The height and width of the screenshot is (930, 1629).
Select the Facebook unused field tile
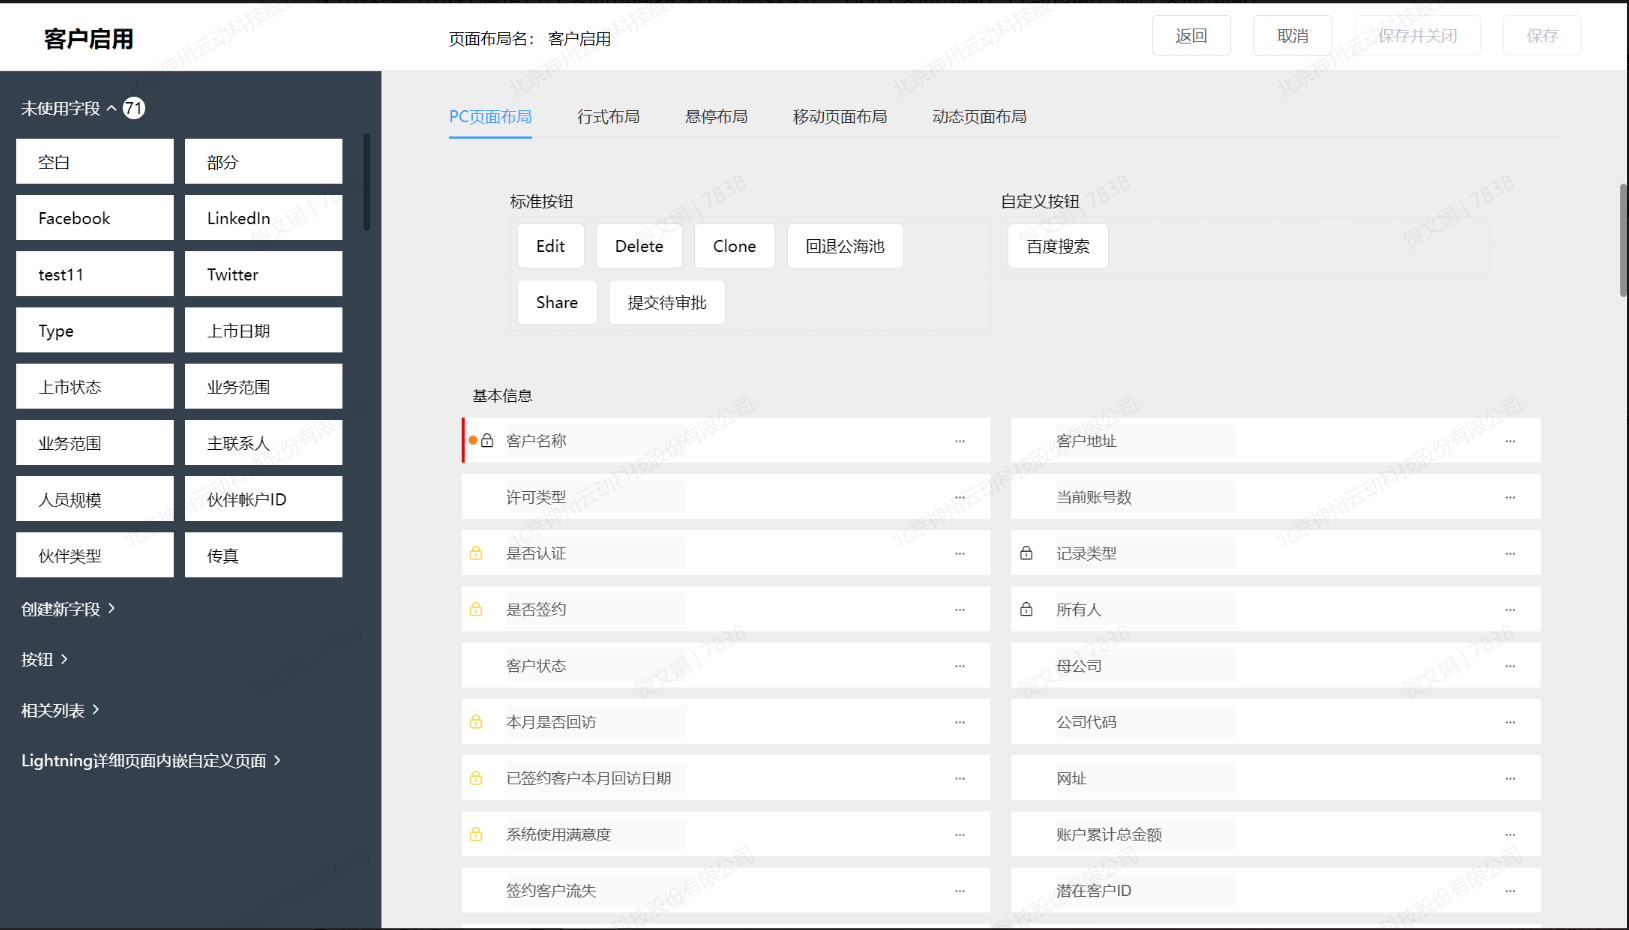pos(95,218)
